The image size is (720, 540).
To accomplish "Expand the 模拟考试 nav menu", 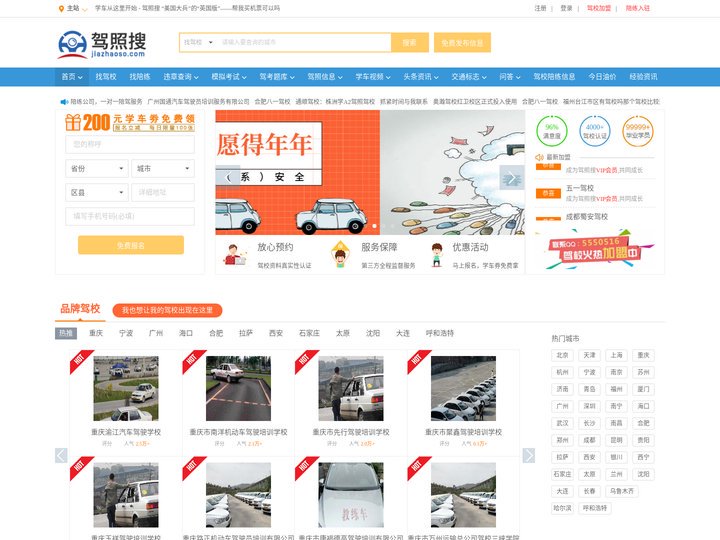I will click(x=229, y=77).
